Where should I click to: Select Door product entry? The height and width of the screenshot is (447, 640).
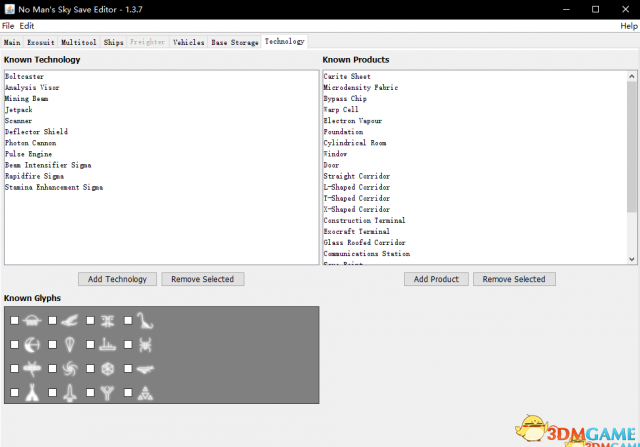click(x=475, y=165)
